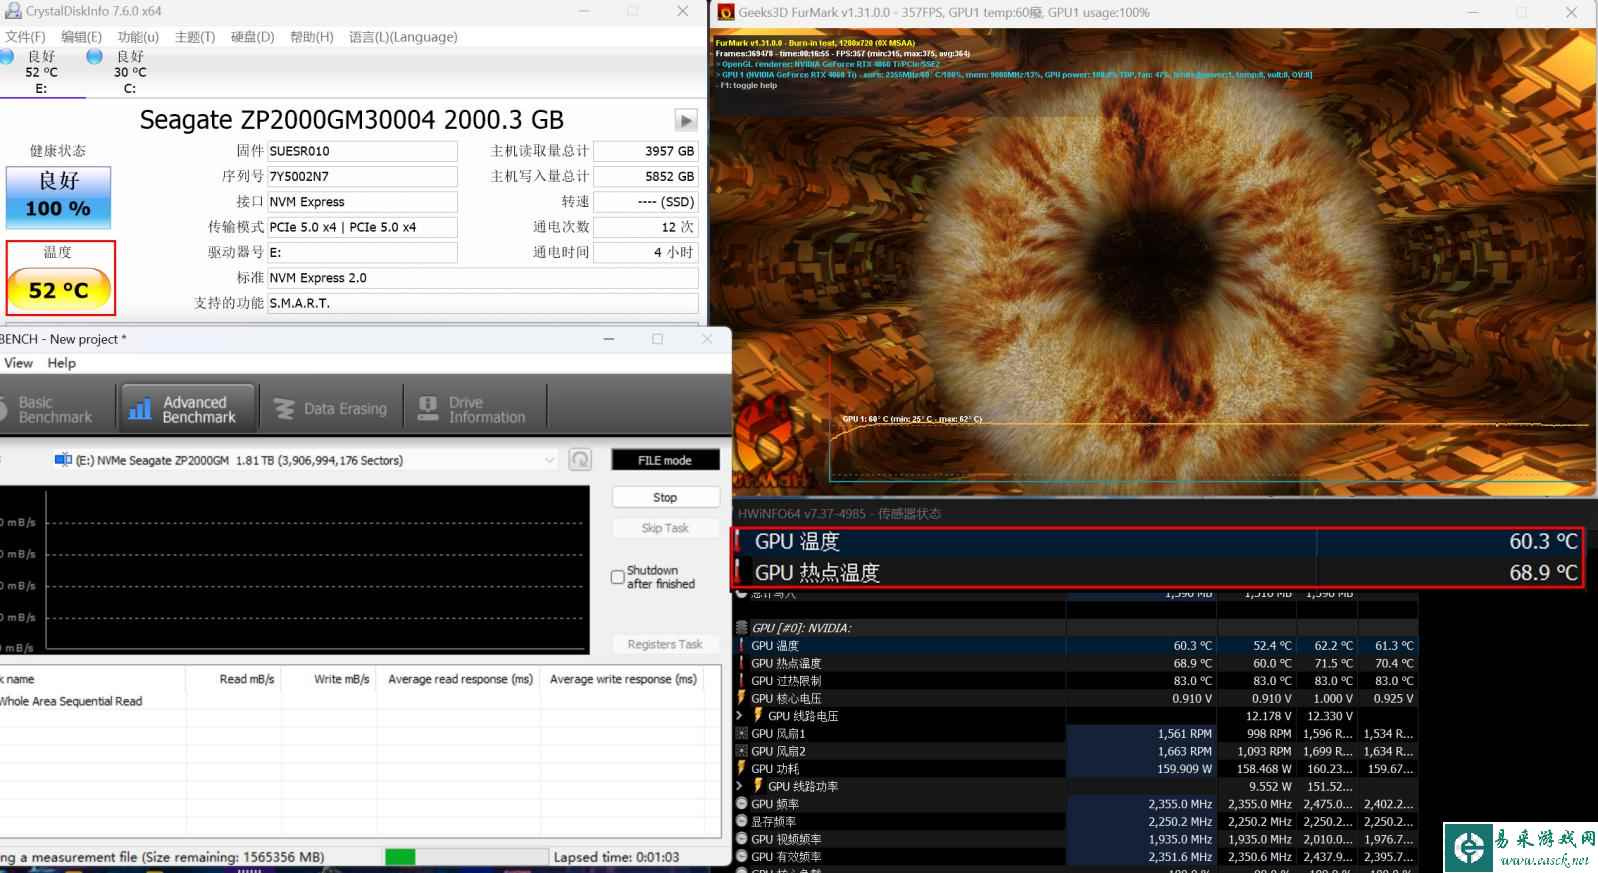
Task: Click the 良好 100 % health status button
Action: click(58, 197)
